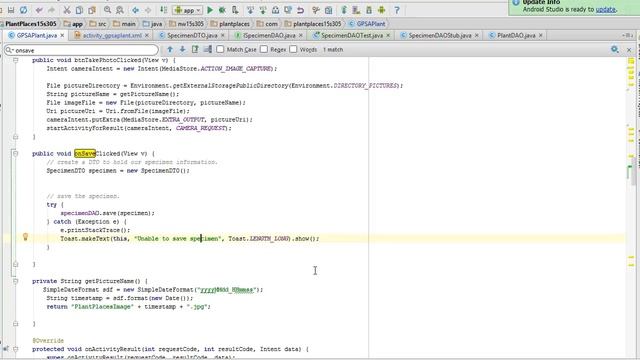The image size is (640, 360).
Task: Collapse the getPictureName method fold marker
Action: point(16,281)
